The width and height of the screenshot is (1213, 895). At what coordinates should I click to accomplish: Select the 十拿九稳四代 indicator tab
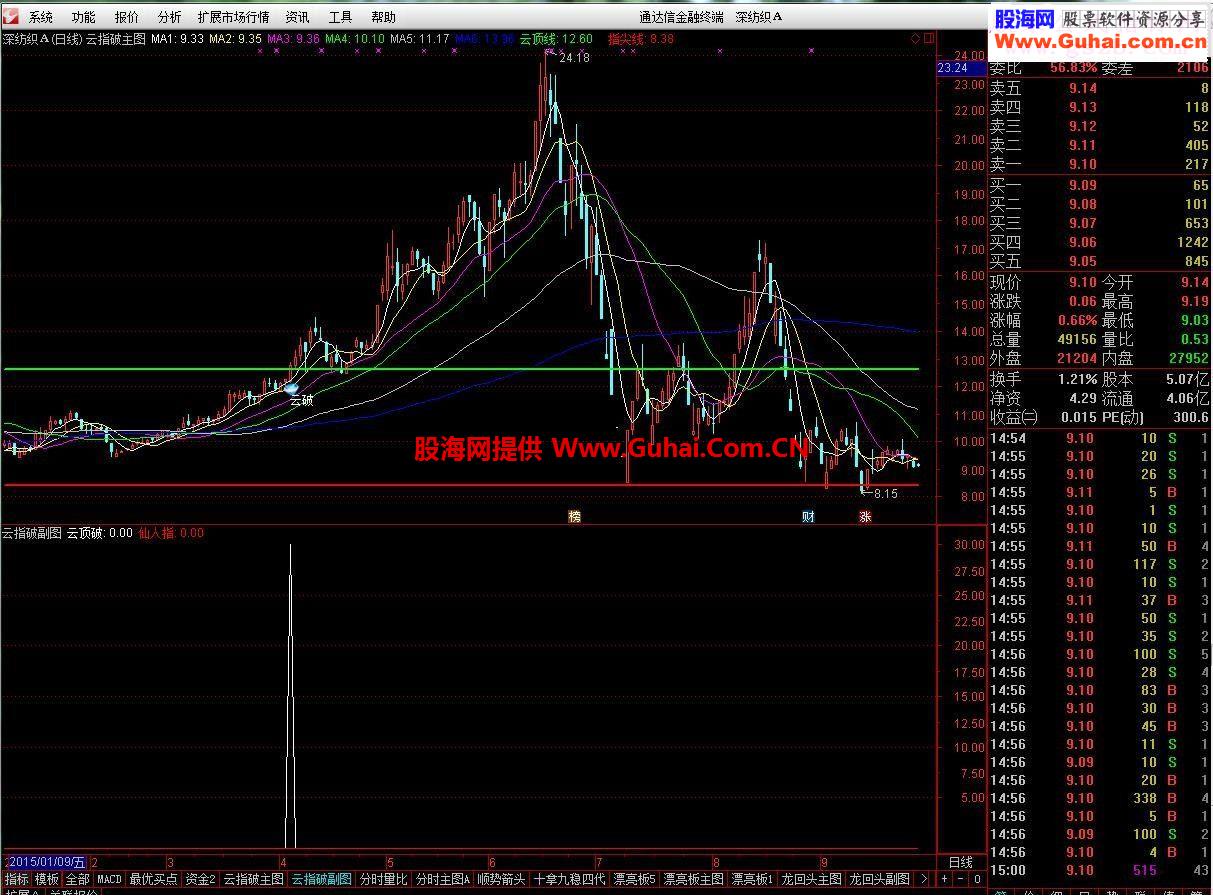[x=569, y=879]
